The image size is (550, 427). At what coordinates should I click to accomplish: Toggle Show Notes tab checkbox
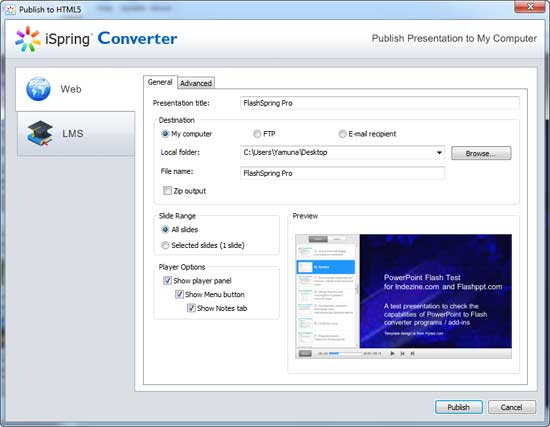tap(191, 308)
